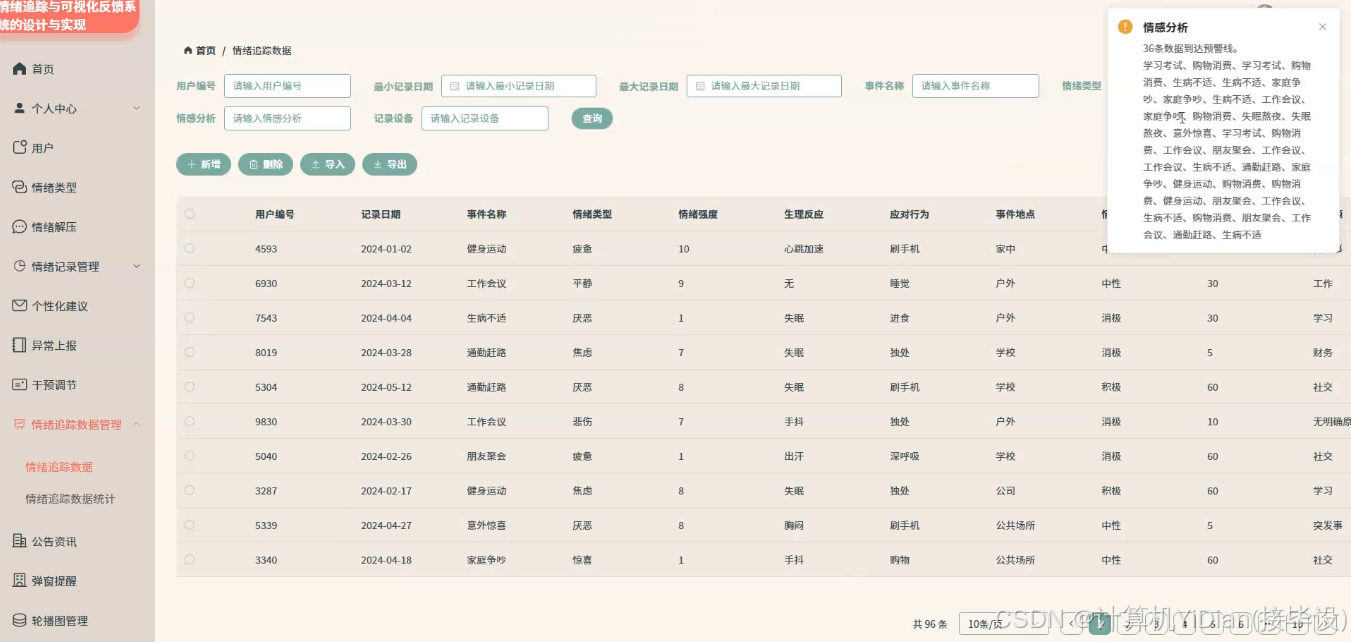Open 情绪追踪数据统计 submenu item
Screen dimensions: 1351x642
70,499
